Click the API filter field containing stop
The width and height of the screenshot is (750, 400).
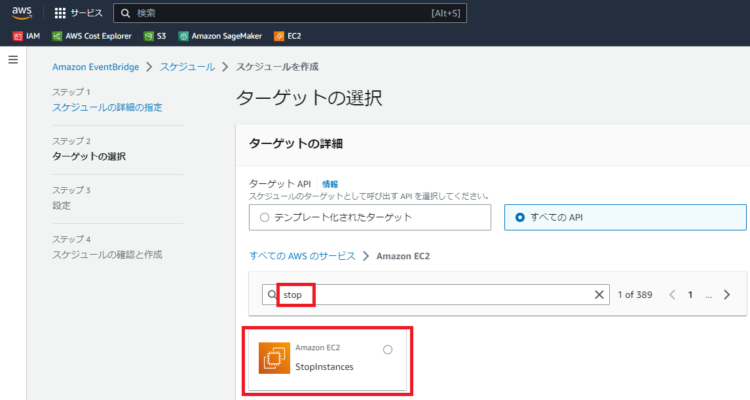coord(436,295)
